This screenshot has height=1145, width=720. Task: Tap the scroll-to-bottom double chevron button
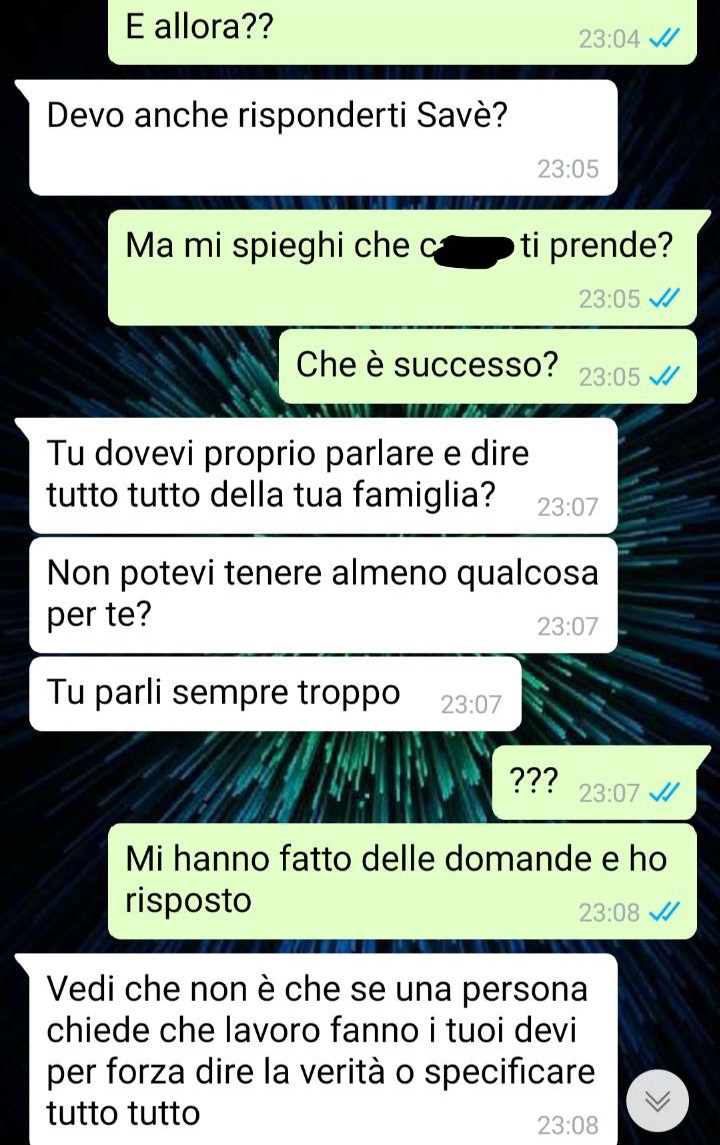coord(657,1100)
